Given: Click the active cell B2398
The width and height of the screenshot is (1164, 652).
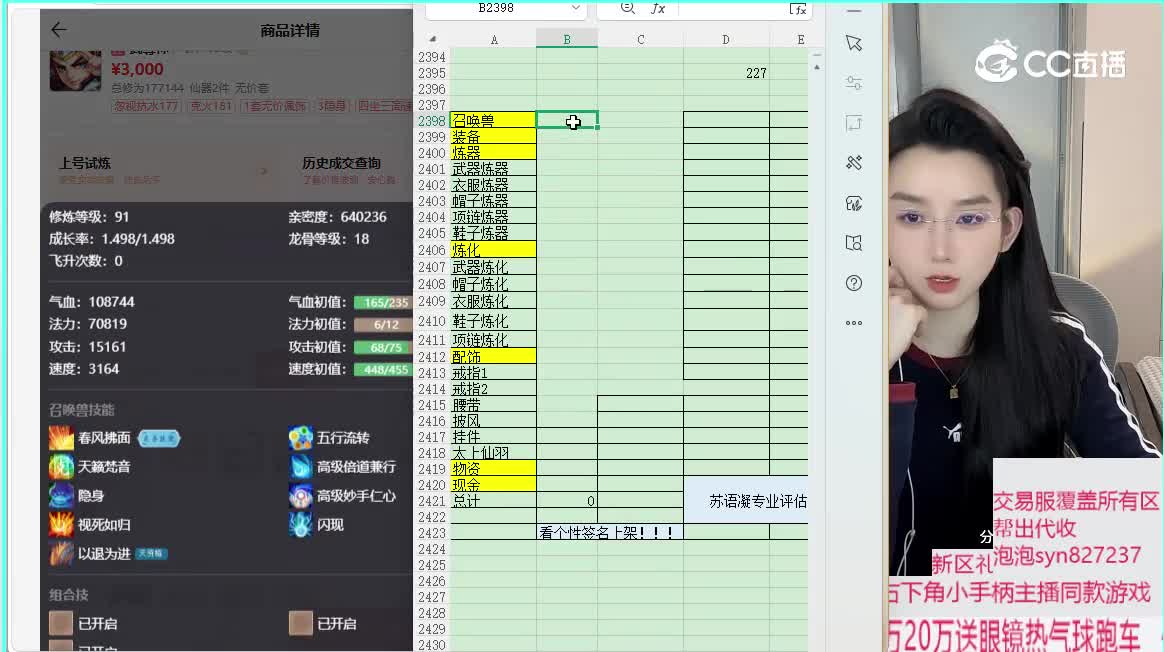Looking at the screenshot, I should (x=566, y=120).
